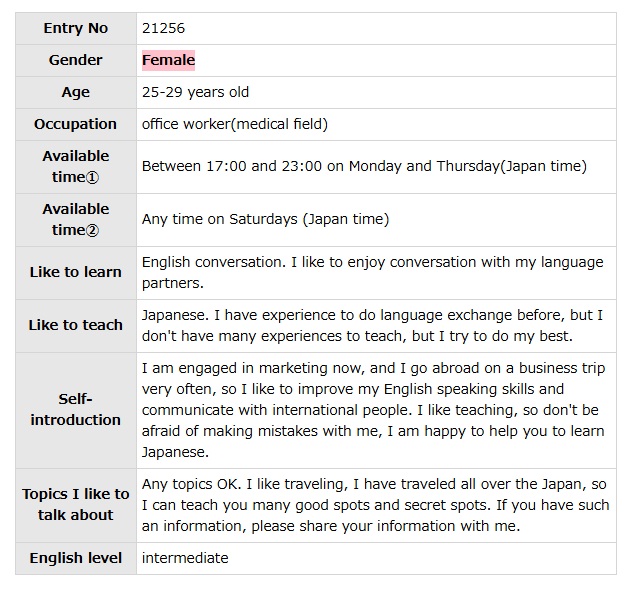Click office worker(medical field) text
This screenshot has width=630, height=590.
(x=235, y=124)
